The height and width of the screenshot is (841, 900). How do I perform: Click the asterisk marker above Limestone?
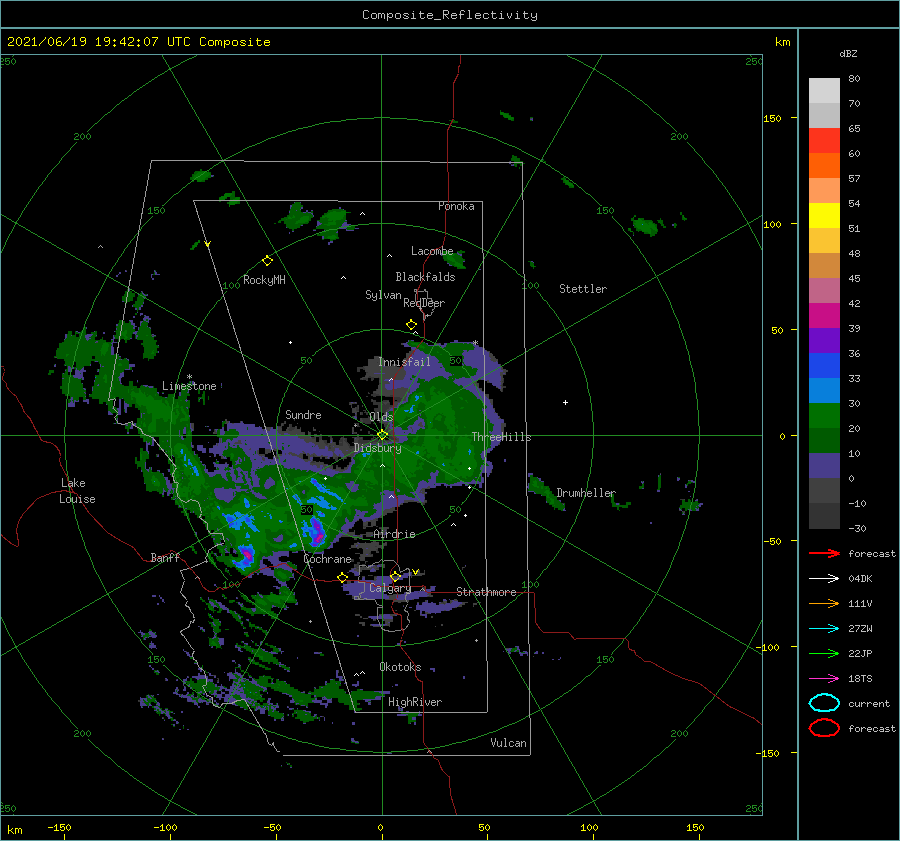189,377
